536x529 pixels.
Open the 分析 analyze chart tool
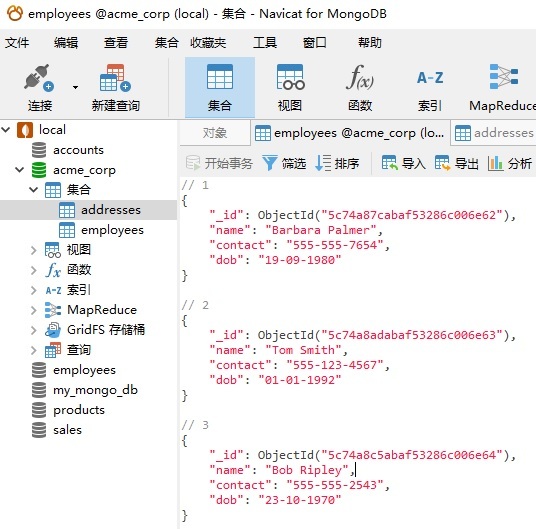510,163
